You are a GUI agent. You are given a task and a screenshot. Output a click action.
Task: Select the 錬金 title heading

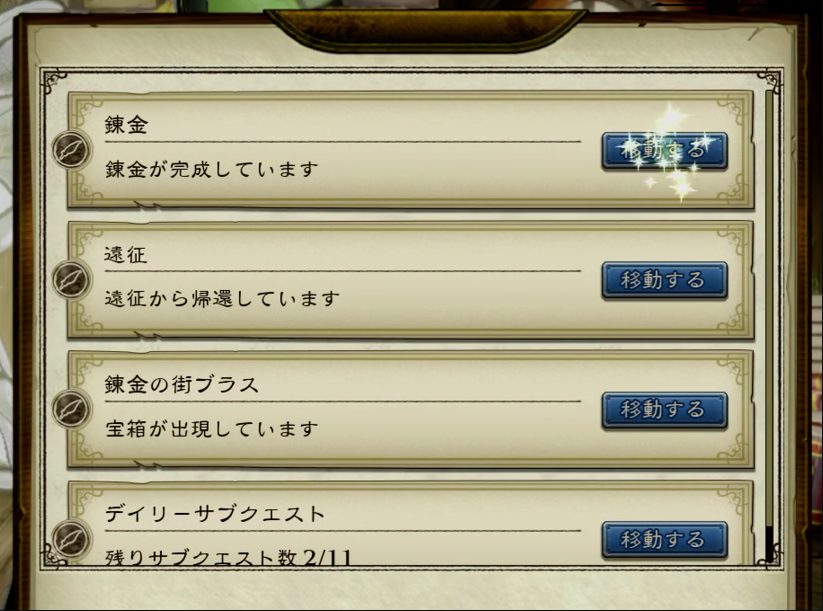pyautogui.click(x=126, y=125)
